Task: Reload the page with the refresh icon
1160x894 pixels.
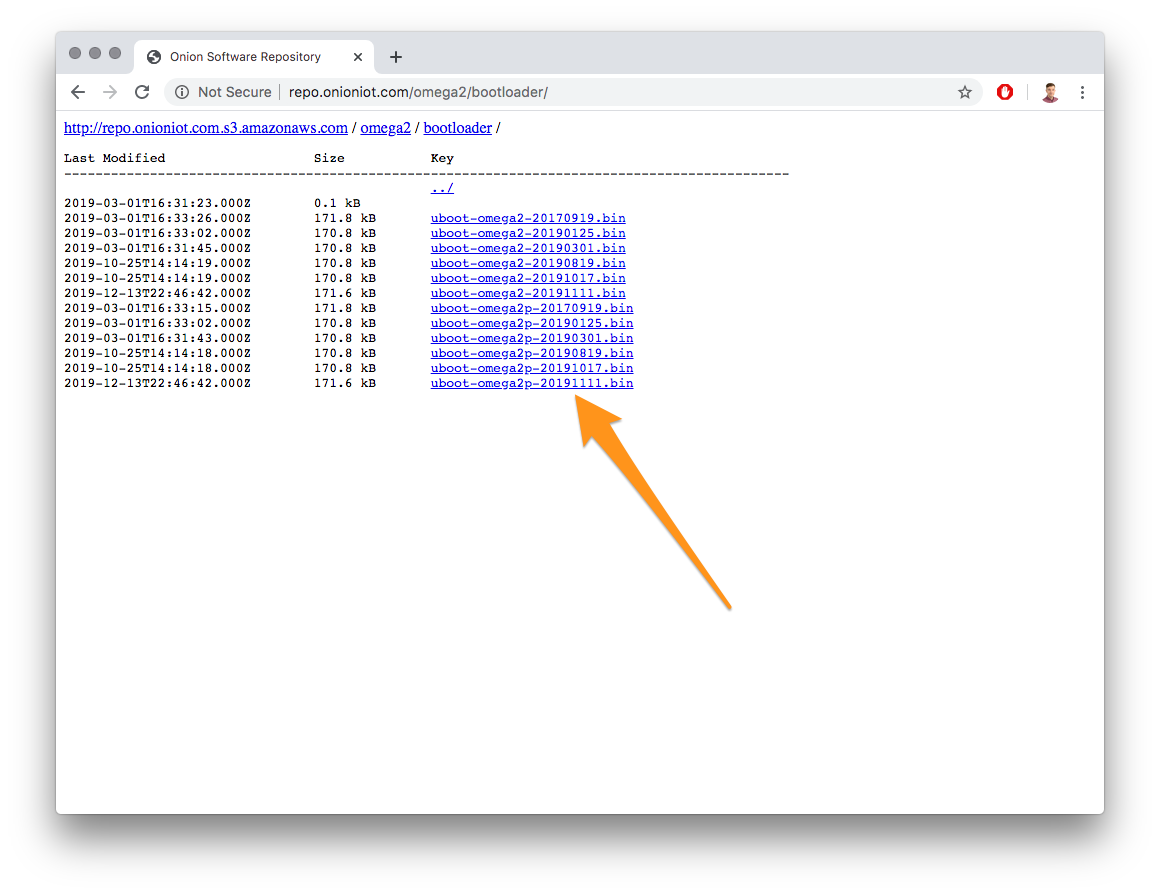Action: (x=142, y=93)
